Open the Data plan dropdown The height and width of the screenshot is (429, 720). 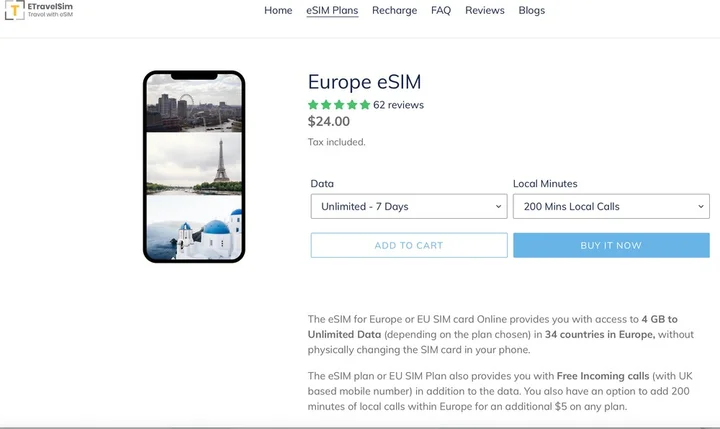[x=408, y=207]
